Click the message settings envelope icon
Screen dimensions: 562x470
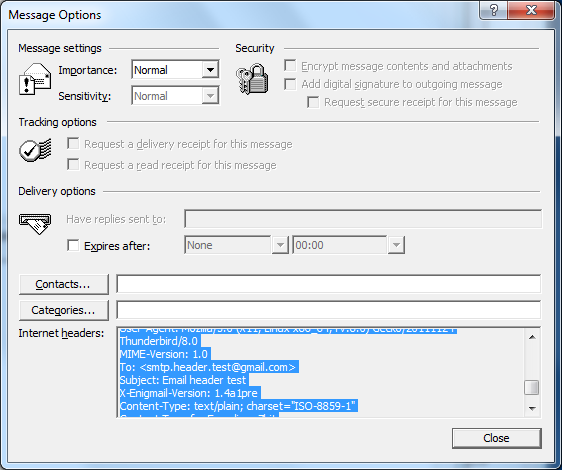point(35,79)
